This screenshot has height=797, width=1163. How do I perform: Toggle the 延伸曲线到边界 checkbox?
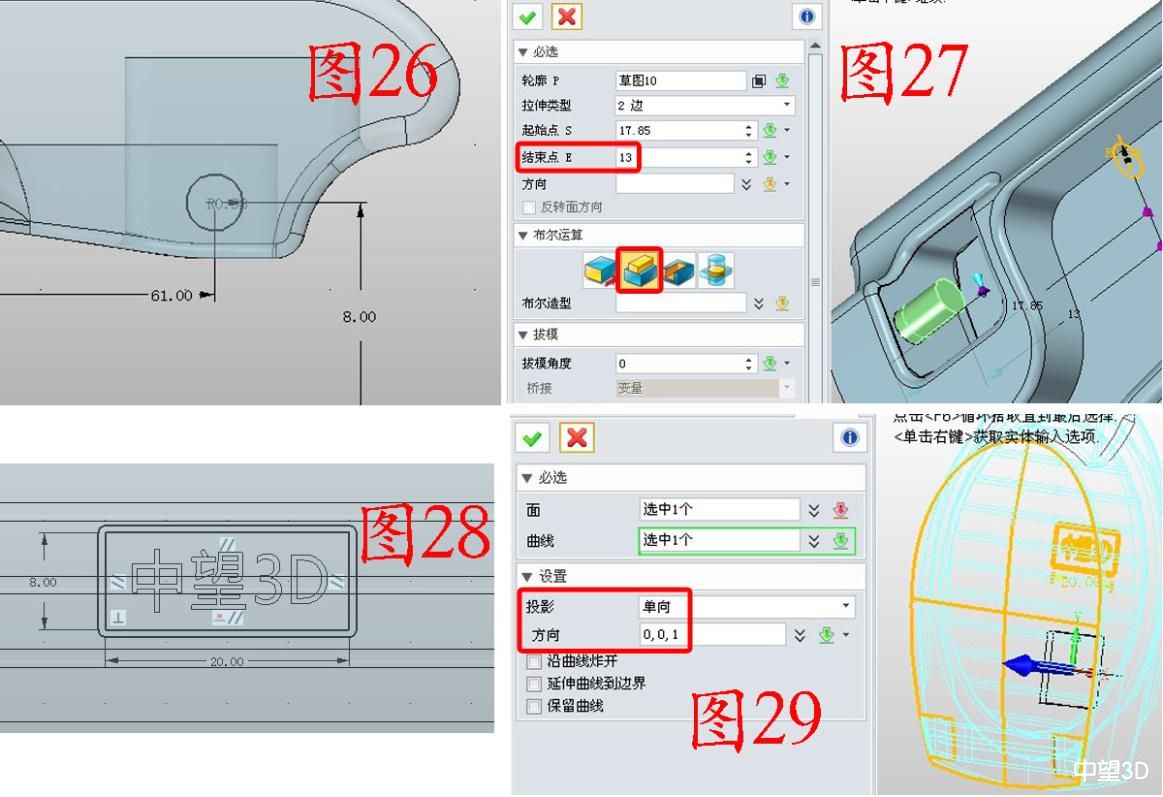tap(534, 684)
